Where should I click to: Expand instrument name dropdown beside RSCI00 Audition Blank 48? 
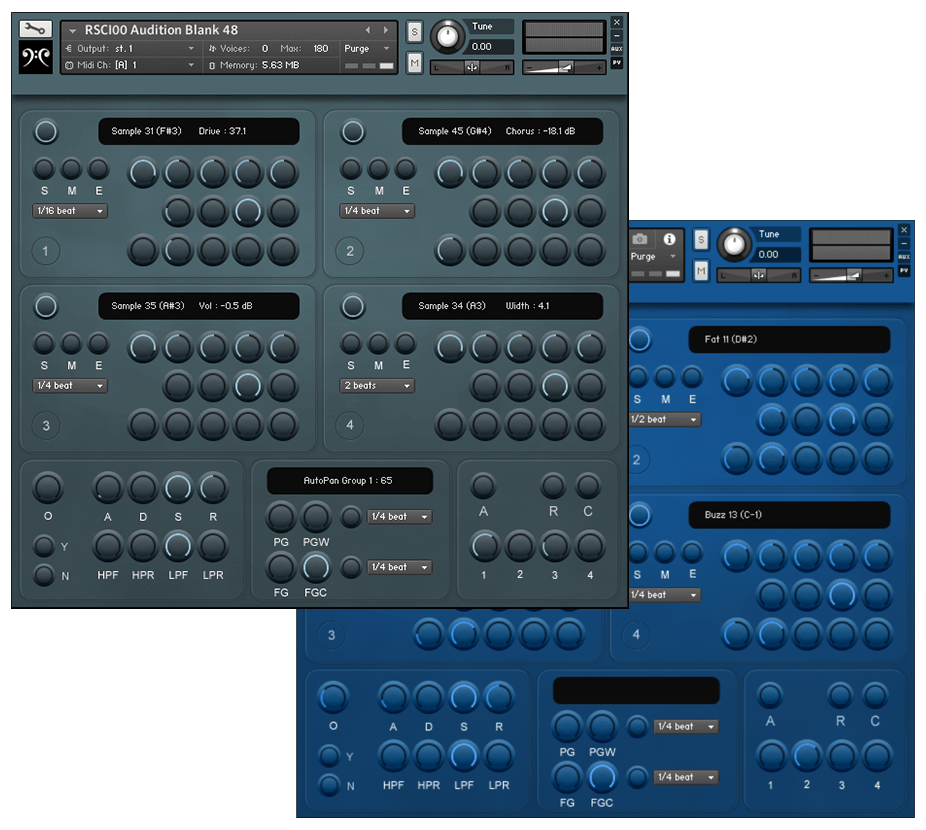point(73,30)
